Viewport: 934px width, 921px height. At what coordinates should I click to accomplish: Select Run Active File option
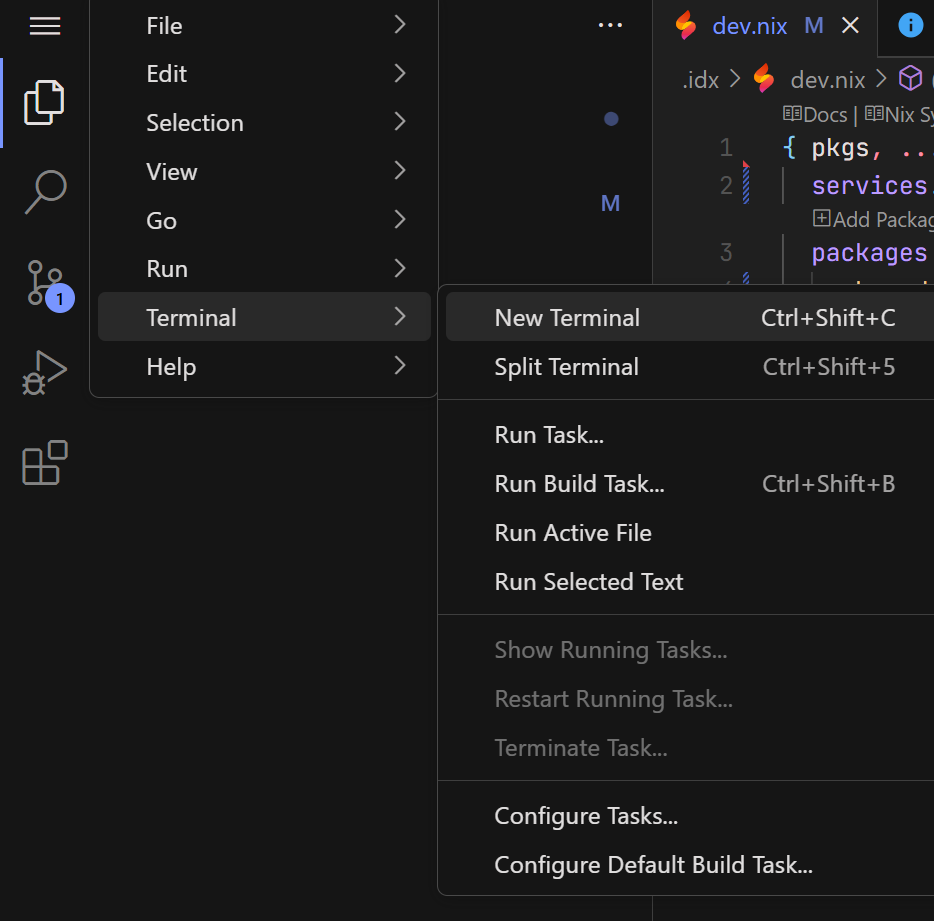pos(690,533)
